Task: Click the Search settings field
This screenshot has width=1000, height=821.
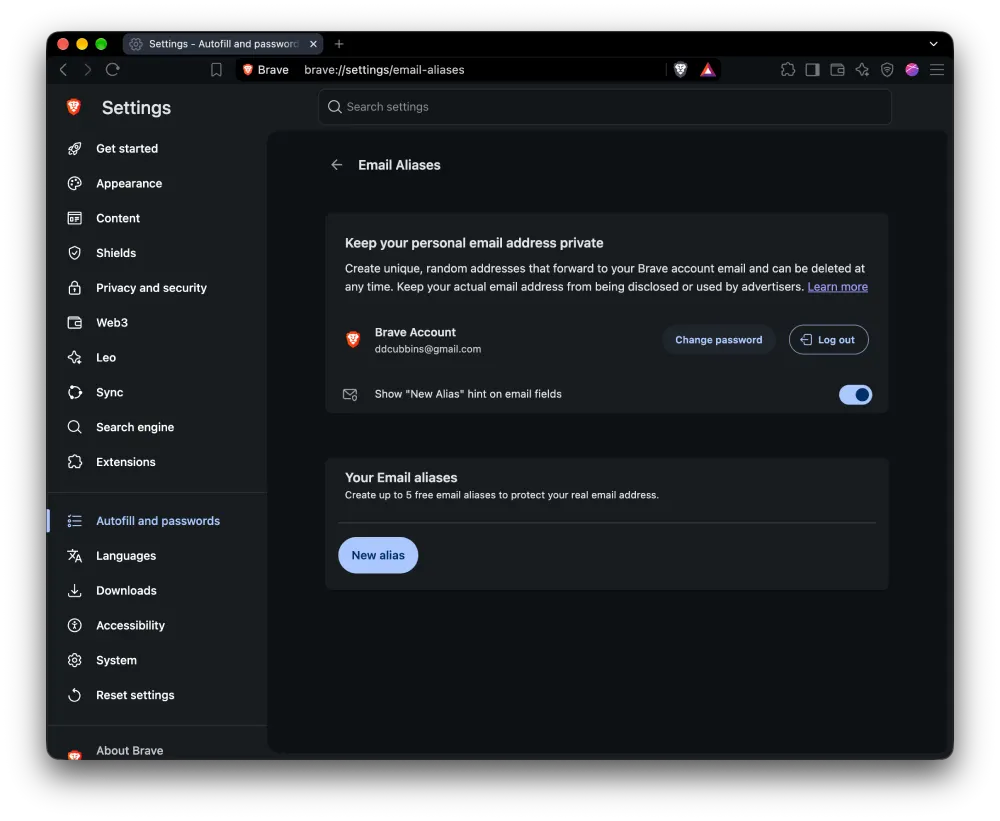Action: coord(605,107)
